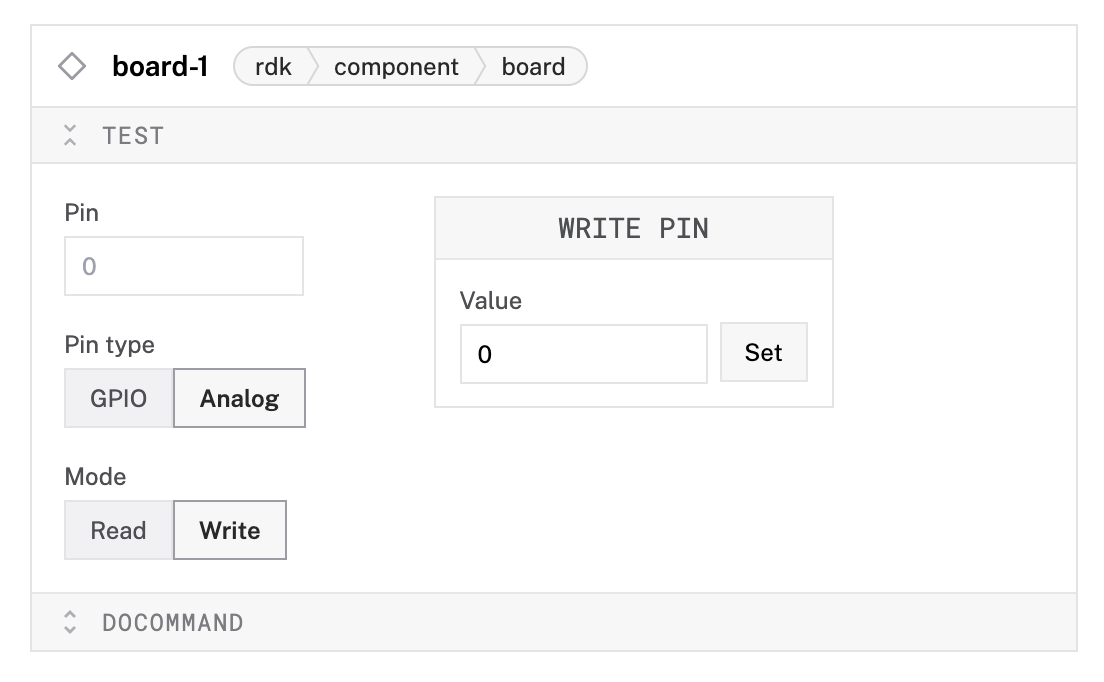Click the diamond icon beside board-1
The width and height of the screenshot is (1104, 682).
72,67
